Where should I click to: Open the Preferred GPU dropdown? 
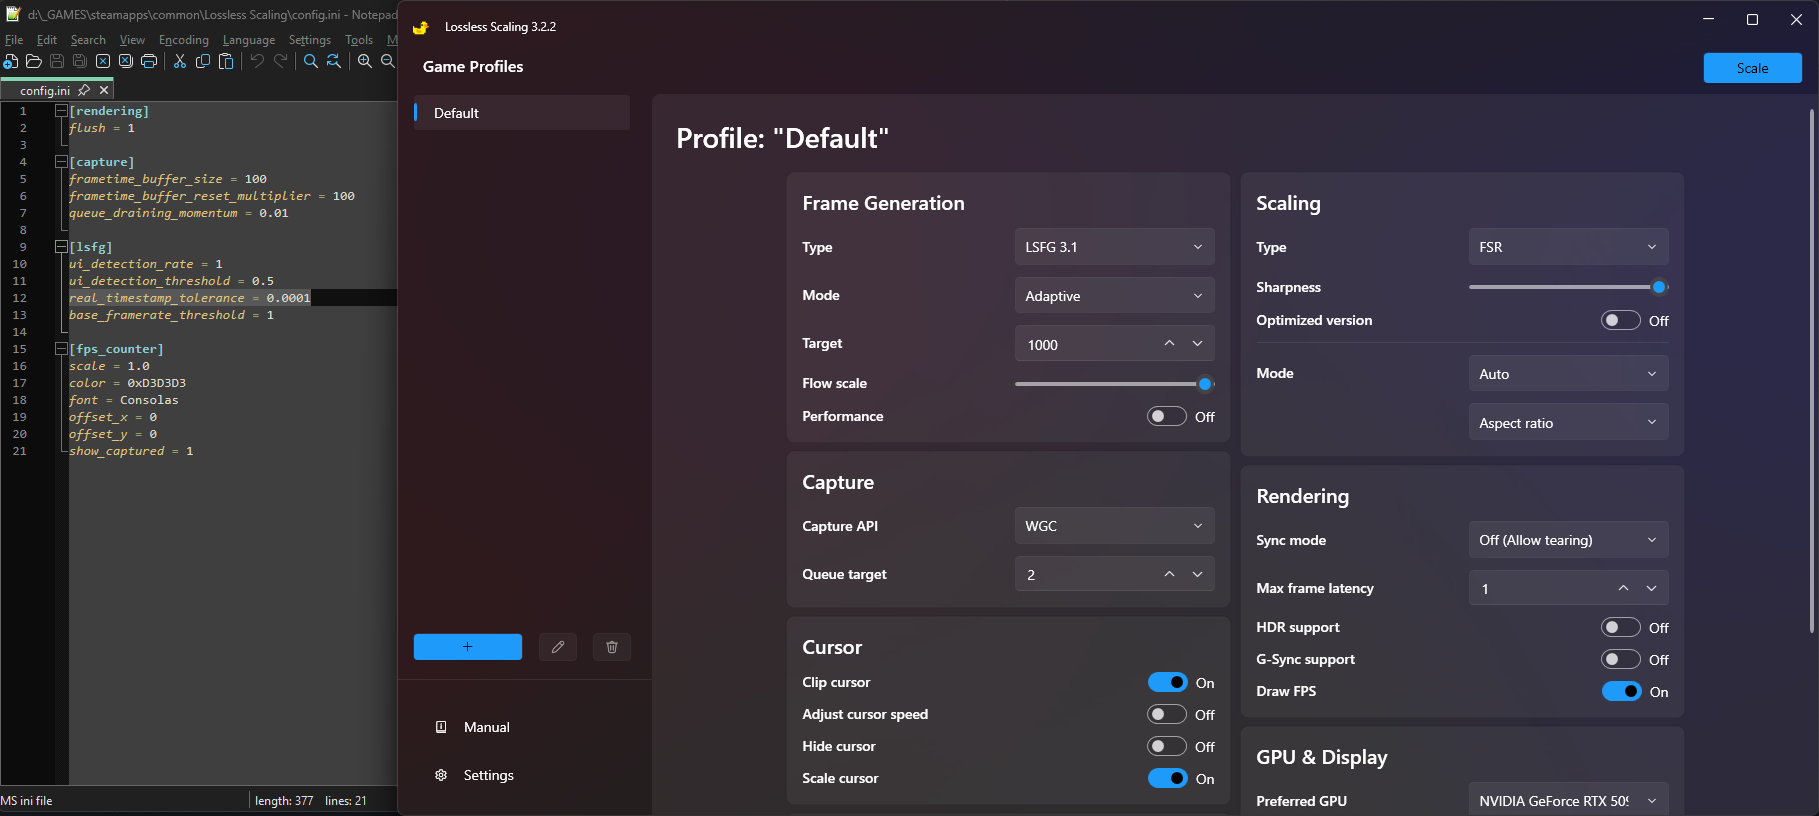[x=1568, y=800]
